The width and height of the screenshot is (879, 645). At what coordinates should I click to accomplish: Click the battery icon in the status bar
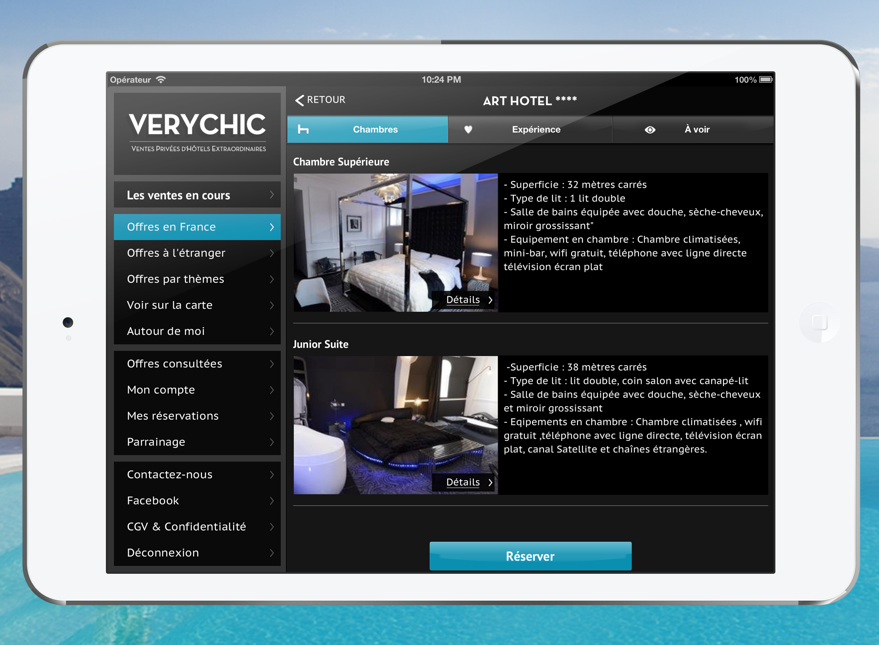[766, 80]
